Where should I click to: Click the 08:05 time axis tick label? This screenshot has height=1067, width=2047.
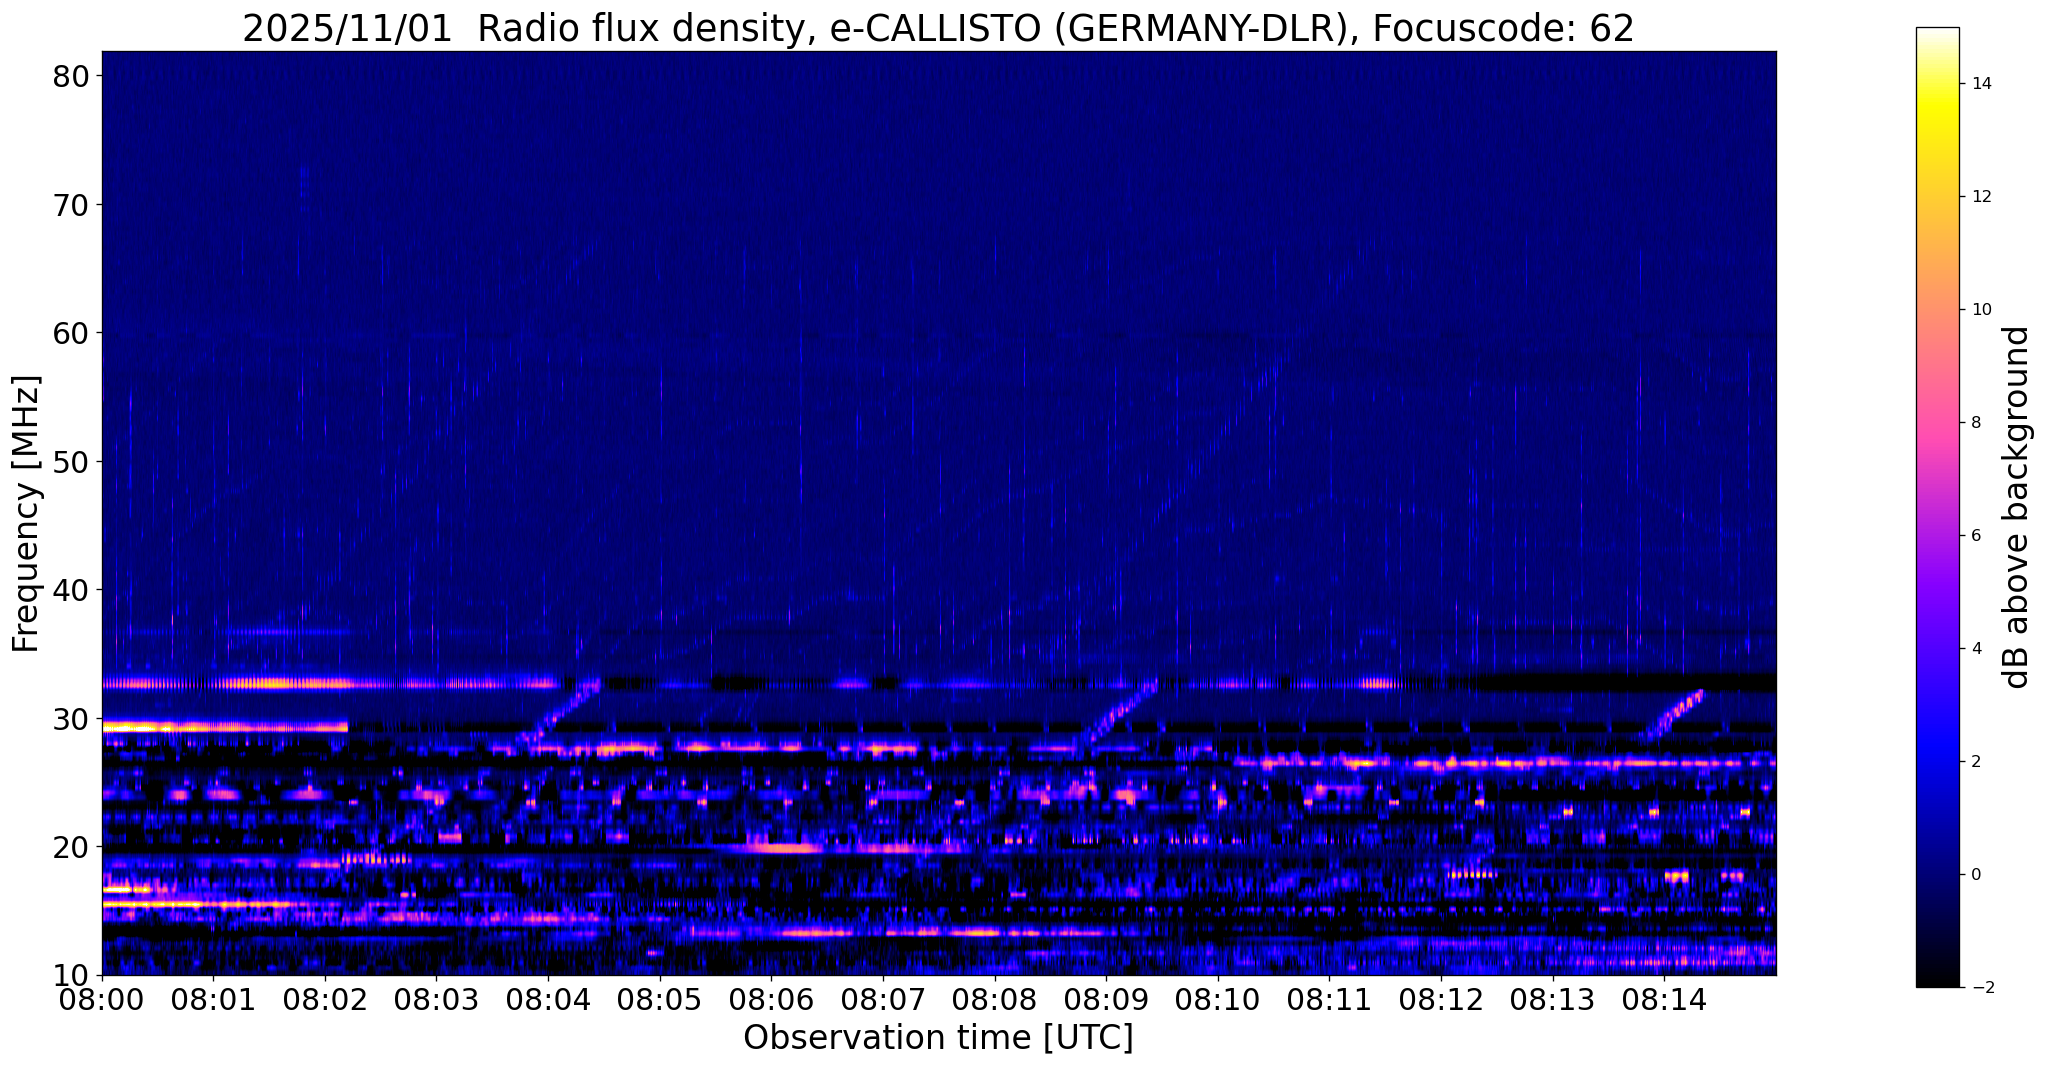pos(660,998)
